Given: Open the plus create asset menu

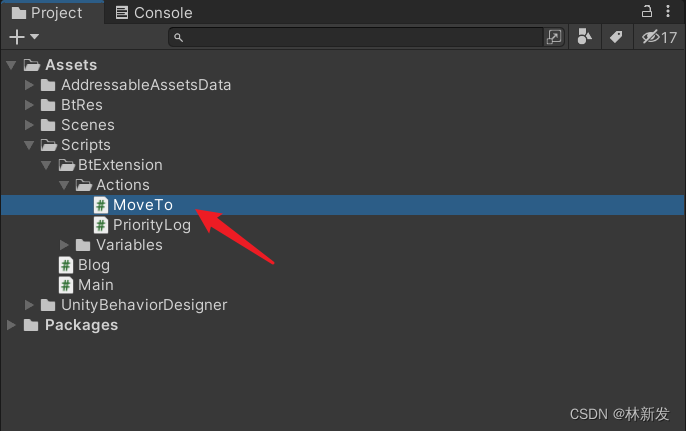Looking at the screenshot, I should (x=24, y=37).
